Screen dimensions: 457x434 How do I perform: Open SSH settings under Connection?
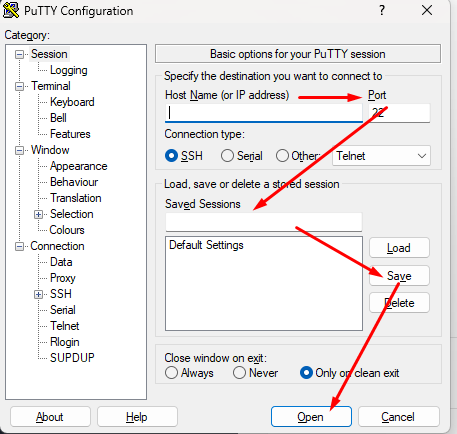tap(61, 294)
